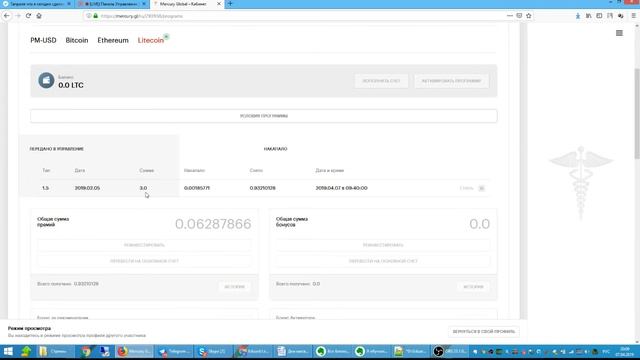Click the reinvest button in the bonuses card
This screenshot has height=360, width=640.
(383, 245)
